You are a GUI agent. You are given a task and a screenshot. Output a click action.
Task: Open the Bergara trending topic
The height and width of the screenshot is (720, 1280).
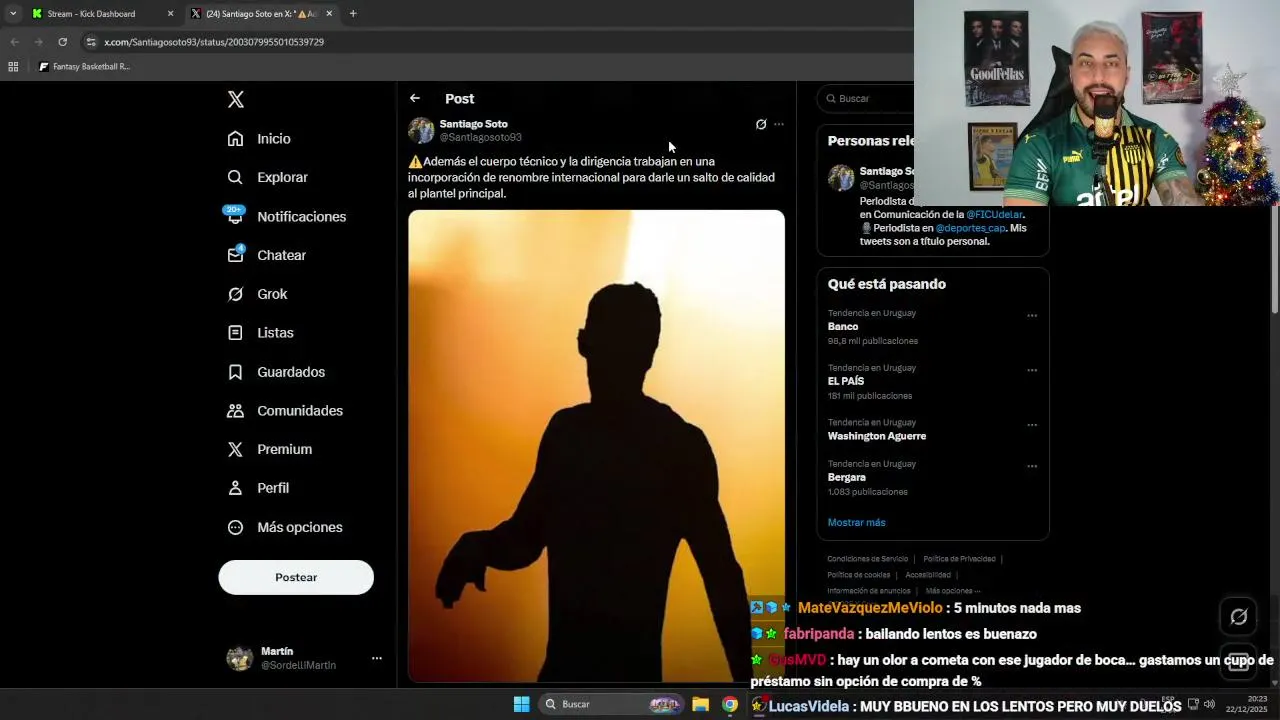click(847, 477)
